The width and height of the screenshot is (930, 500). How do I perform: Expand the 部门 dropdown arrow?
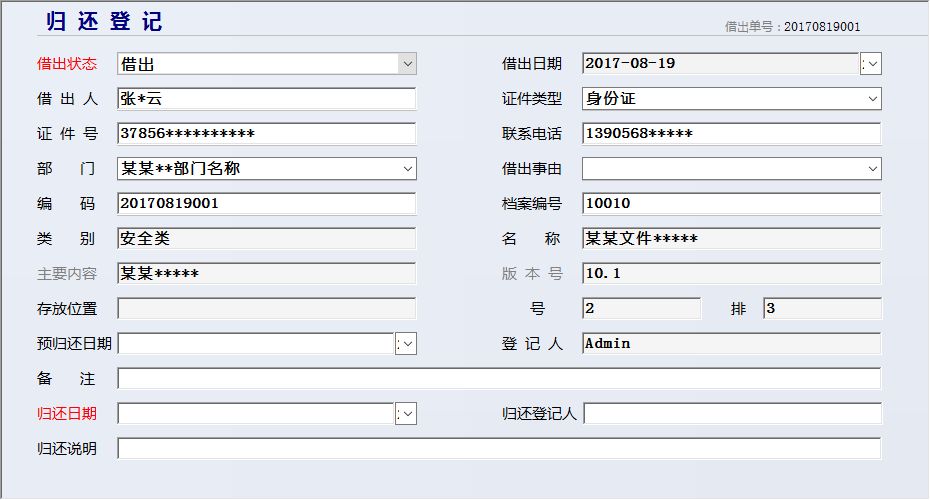tap(407, 168)
